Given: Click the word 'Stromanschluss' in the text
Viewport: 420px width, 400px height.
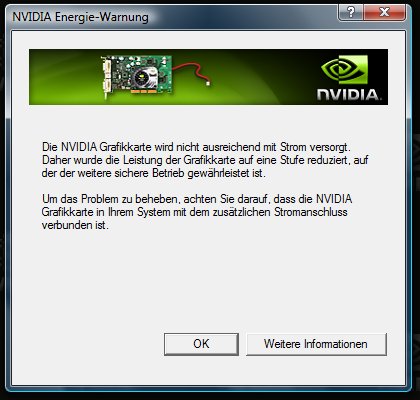Looking at the screenshot, I should [x=311, y=212].
